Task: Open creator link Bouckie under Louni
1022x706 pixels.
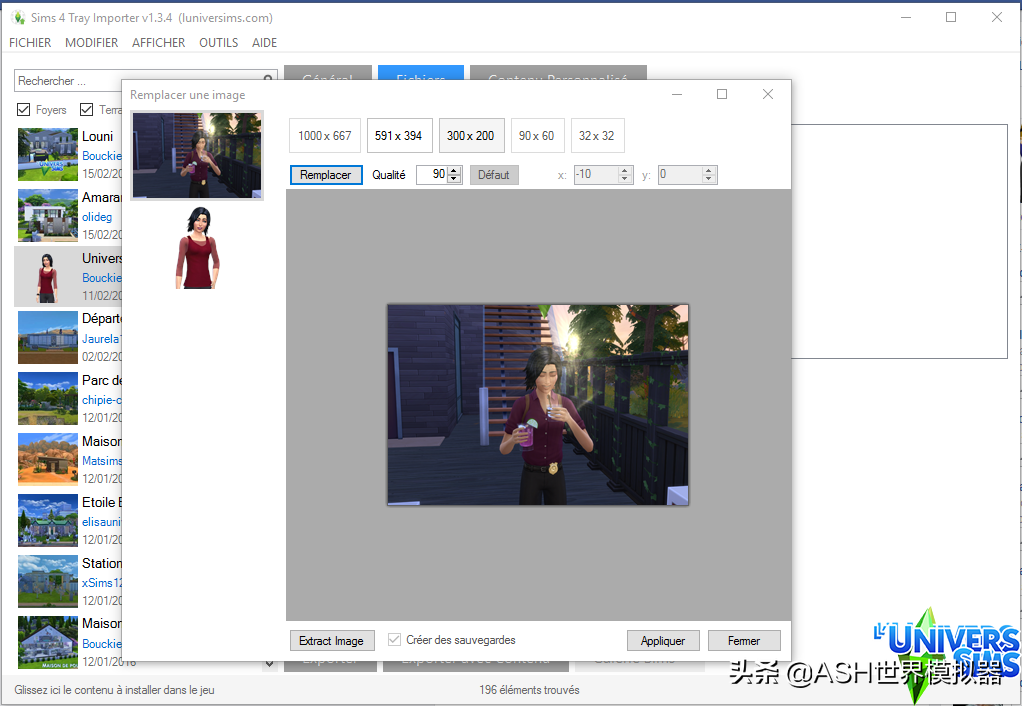Action: (102, 156)
